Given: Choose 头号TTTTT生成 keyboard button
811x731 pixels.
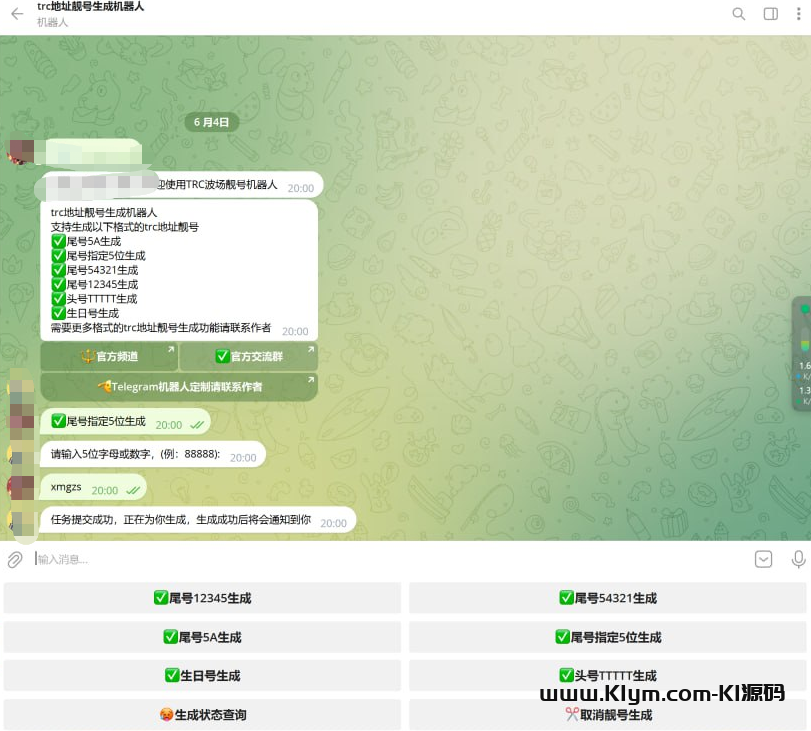Looking at the screenshot, I should pyautogui.click(x=608, y=676).
